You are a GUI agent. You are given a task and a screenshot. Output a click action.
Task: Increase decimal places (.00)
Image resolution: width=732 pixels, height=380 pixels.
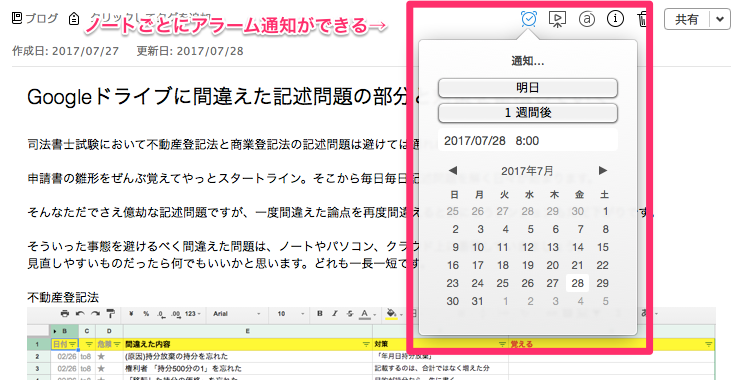click(176, 314)
